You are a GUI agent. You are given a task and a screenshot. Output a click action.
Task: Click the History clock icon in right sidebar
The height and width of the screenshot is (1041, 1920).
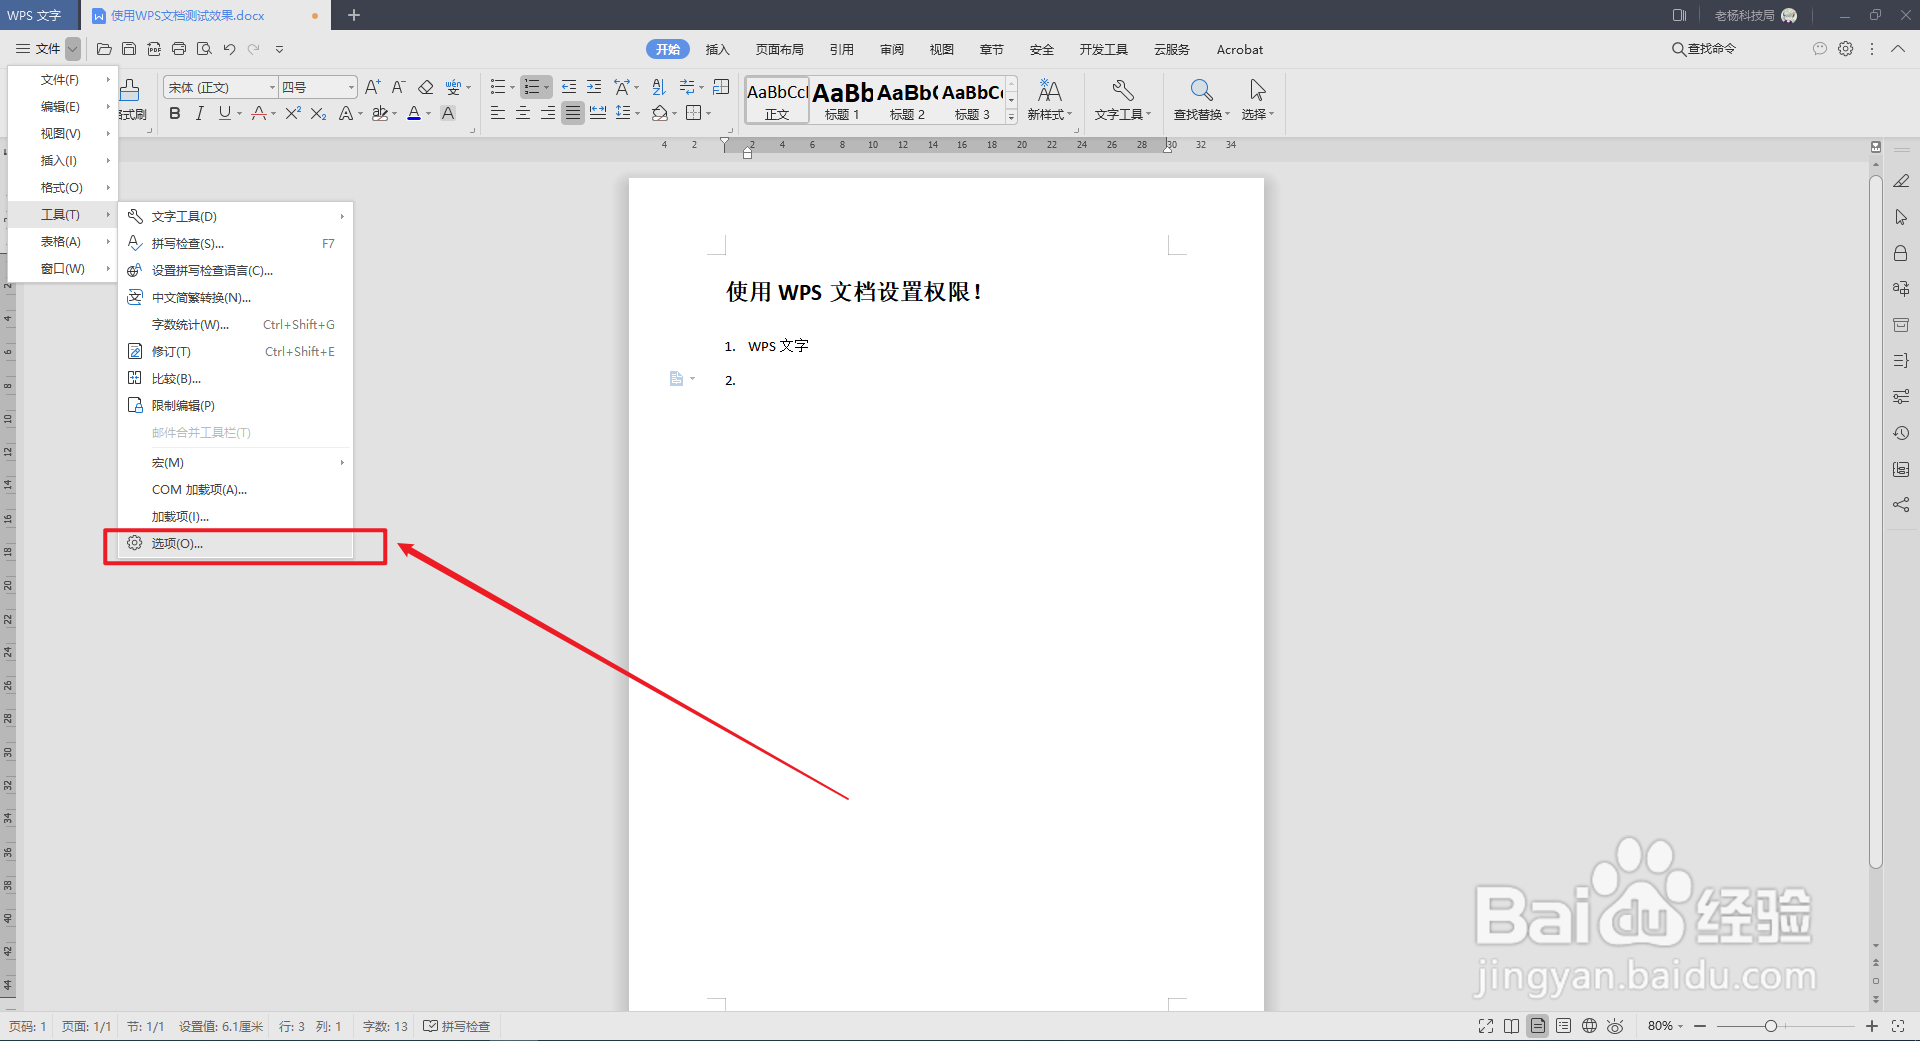[1901, 433]
